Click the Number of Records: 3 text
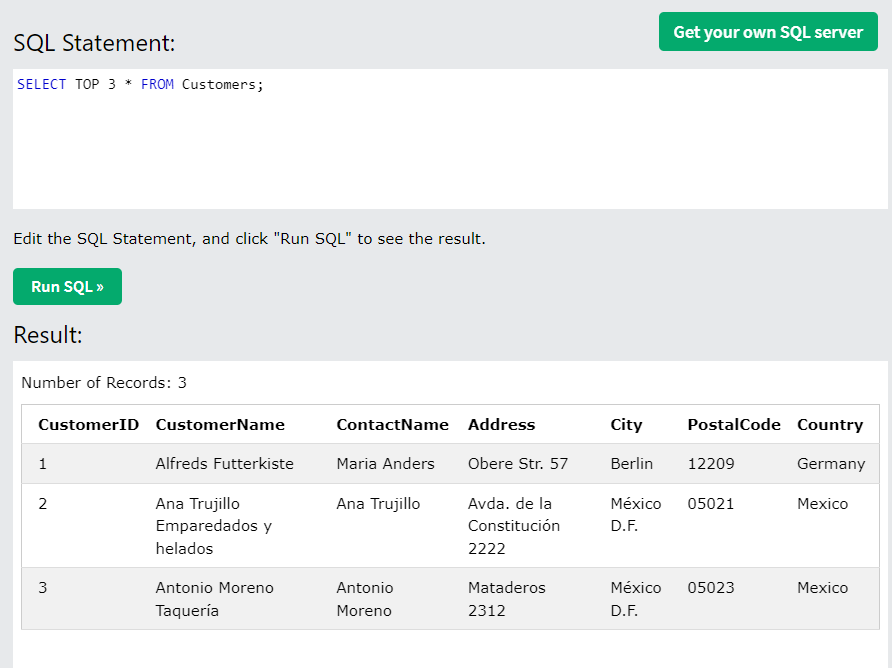 pos(104,382)
